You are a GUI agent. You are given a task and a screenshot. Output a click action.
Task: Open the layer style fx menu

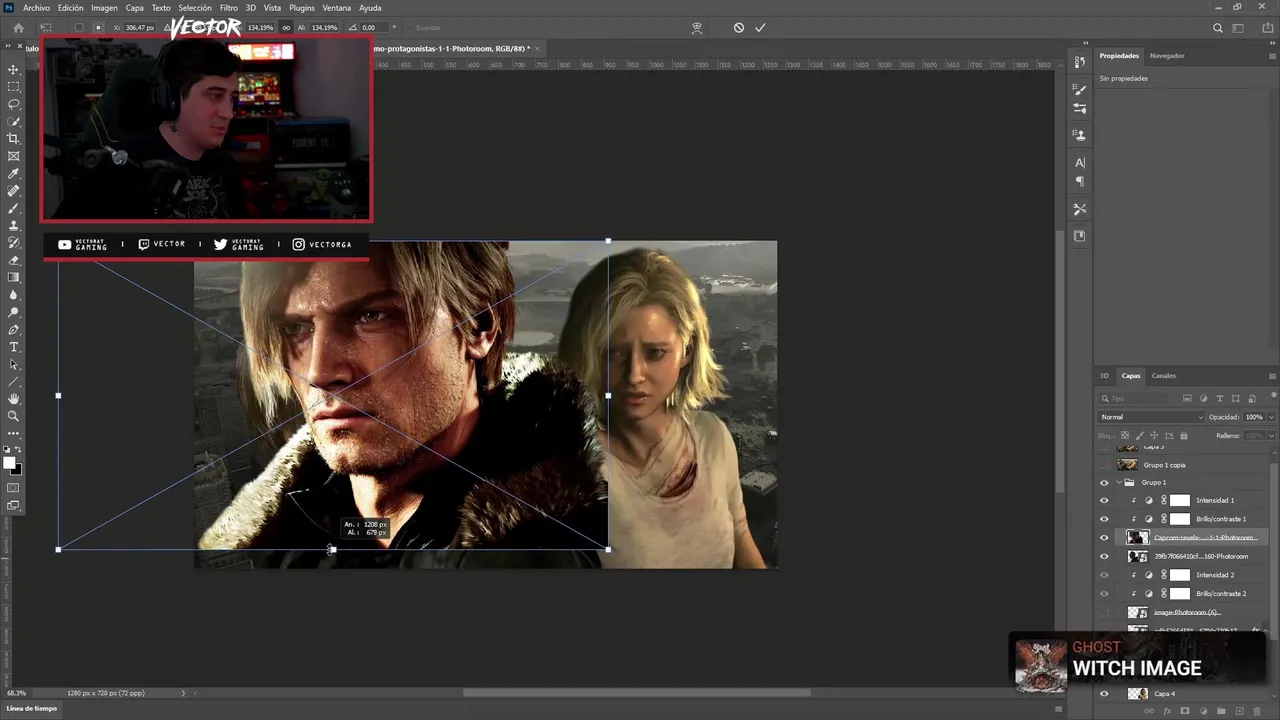[x=1167, y=711]
